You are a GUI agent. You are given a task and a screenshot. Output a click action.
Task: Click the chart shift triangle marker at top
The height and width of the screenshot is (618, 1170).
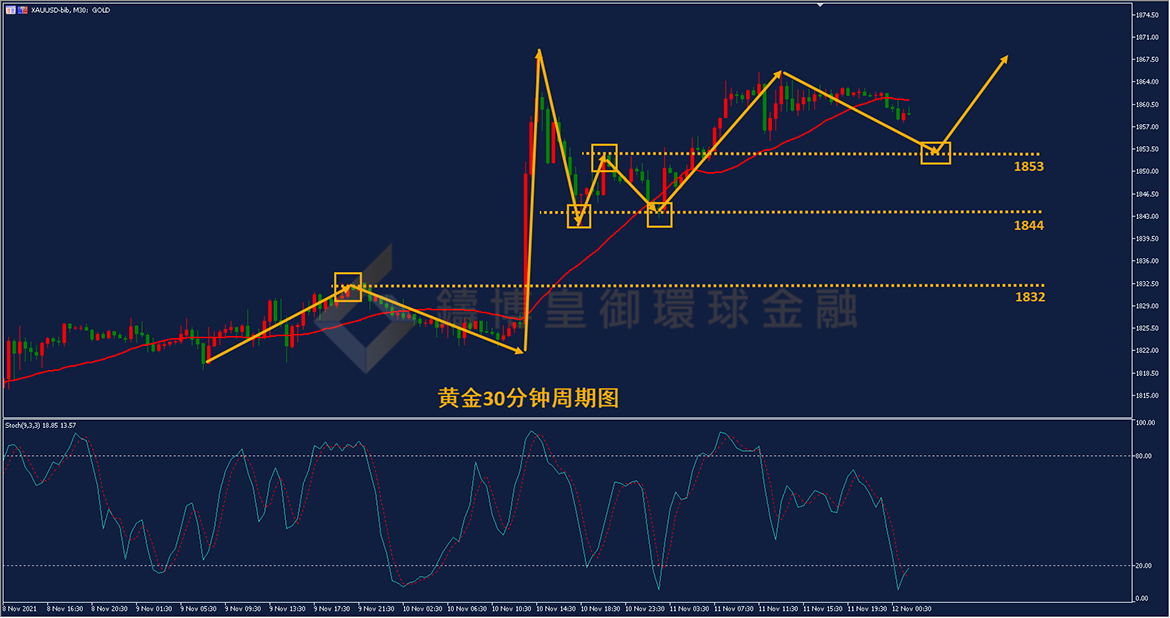coord(820,5)
